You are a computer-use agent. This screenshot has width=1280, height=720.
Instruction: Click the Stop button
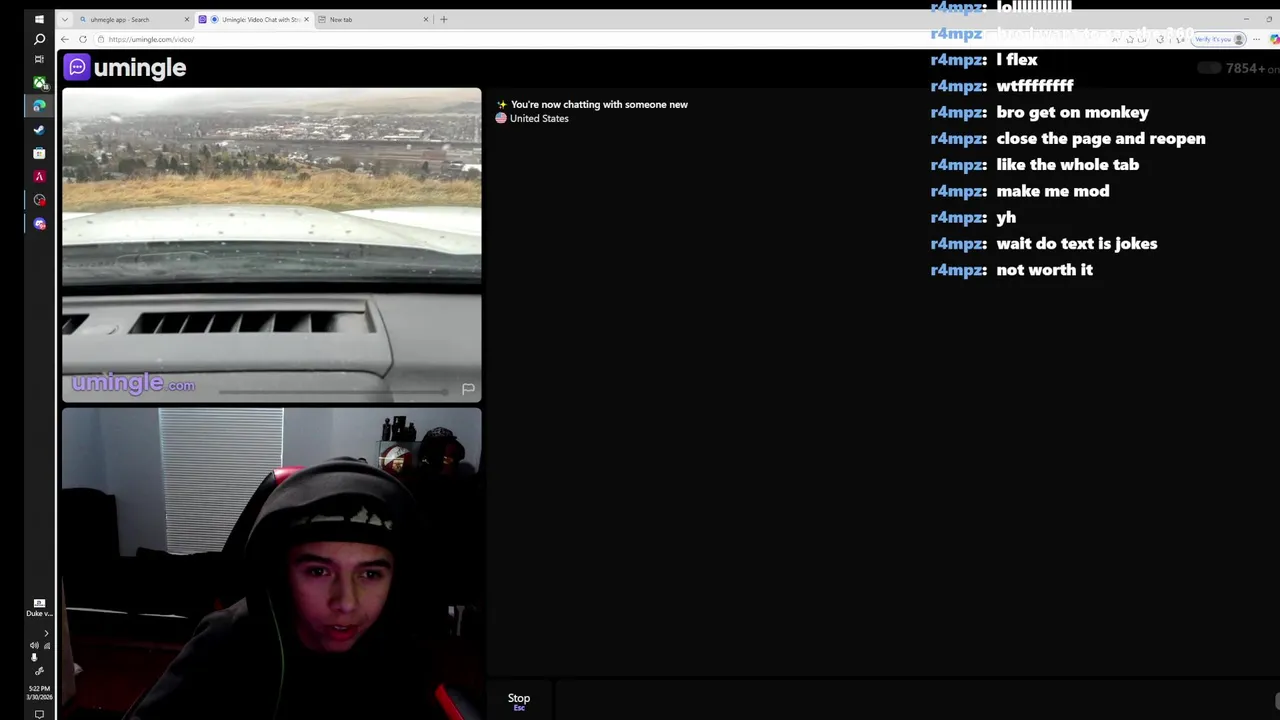[x=518, y=701]
